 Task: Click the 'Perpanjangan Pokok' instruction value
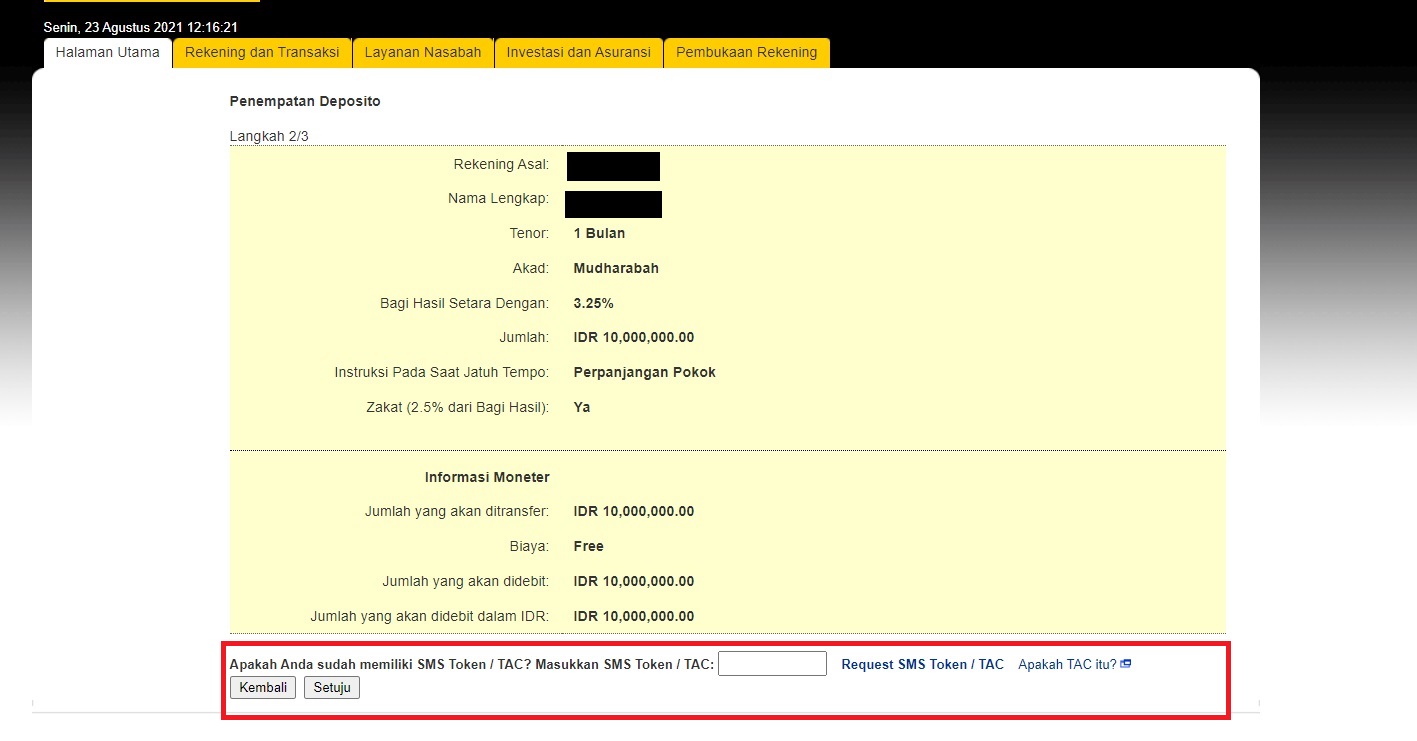point(645,373)
